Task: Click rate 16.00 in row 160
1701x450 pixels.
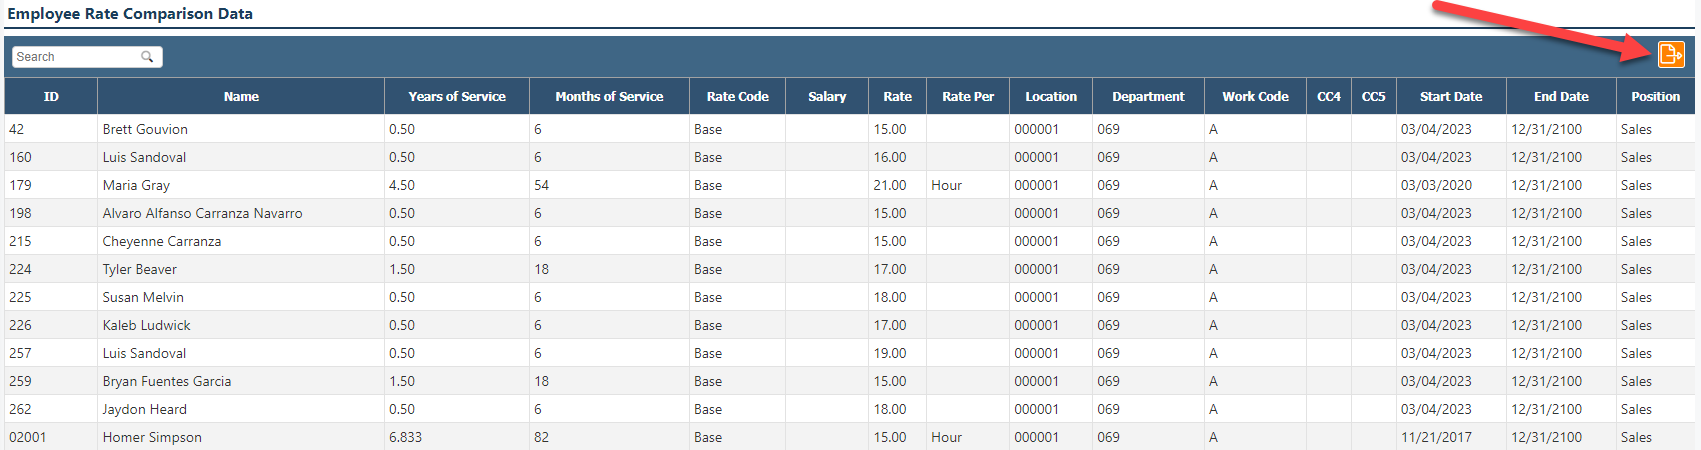Action: tap(890, 157)
